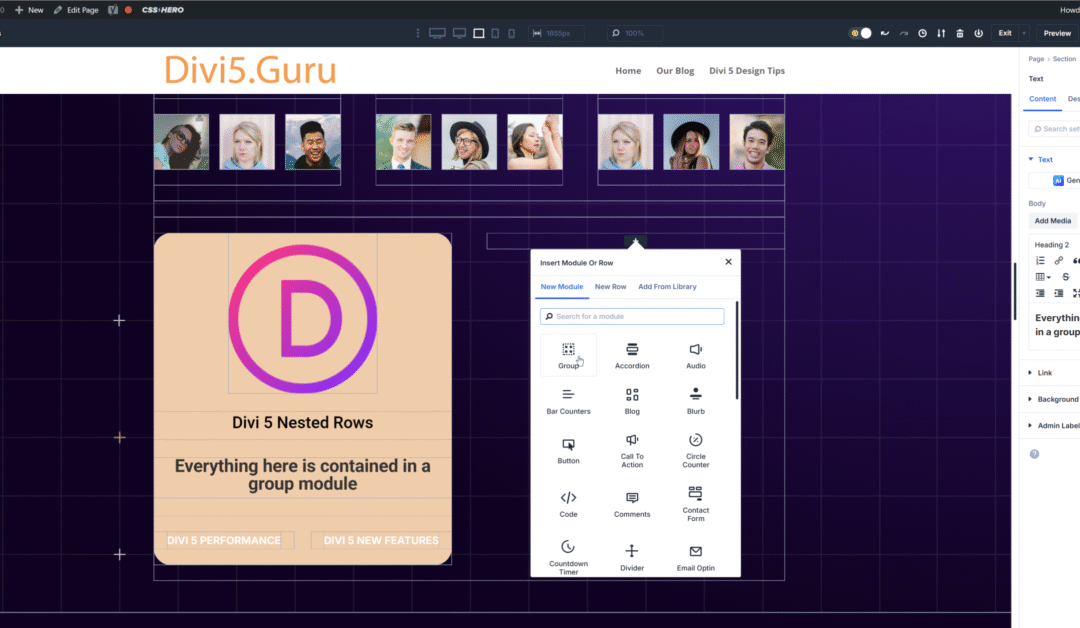Toggle strikethrough formatting in editor

point(1065,277)
